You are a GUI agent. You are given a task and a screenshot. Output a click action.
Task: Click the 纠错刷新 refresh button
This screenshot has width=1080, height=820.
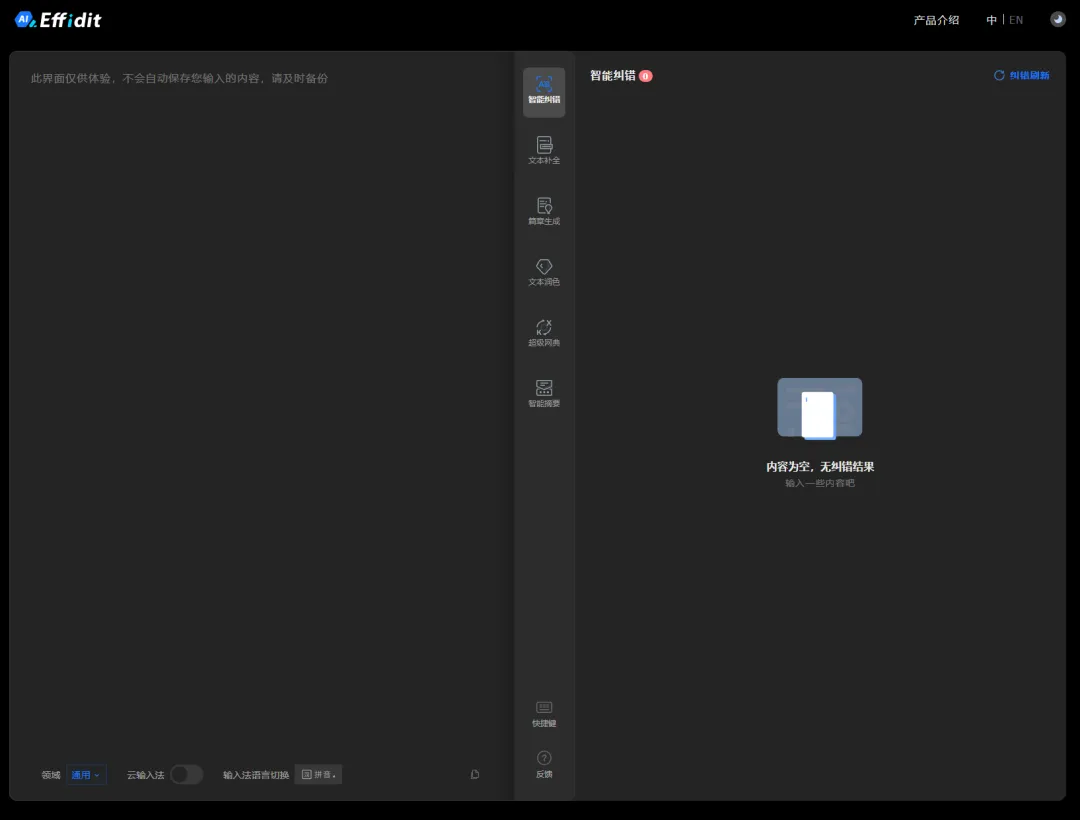(x=1022, y=76)
